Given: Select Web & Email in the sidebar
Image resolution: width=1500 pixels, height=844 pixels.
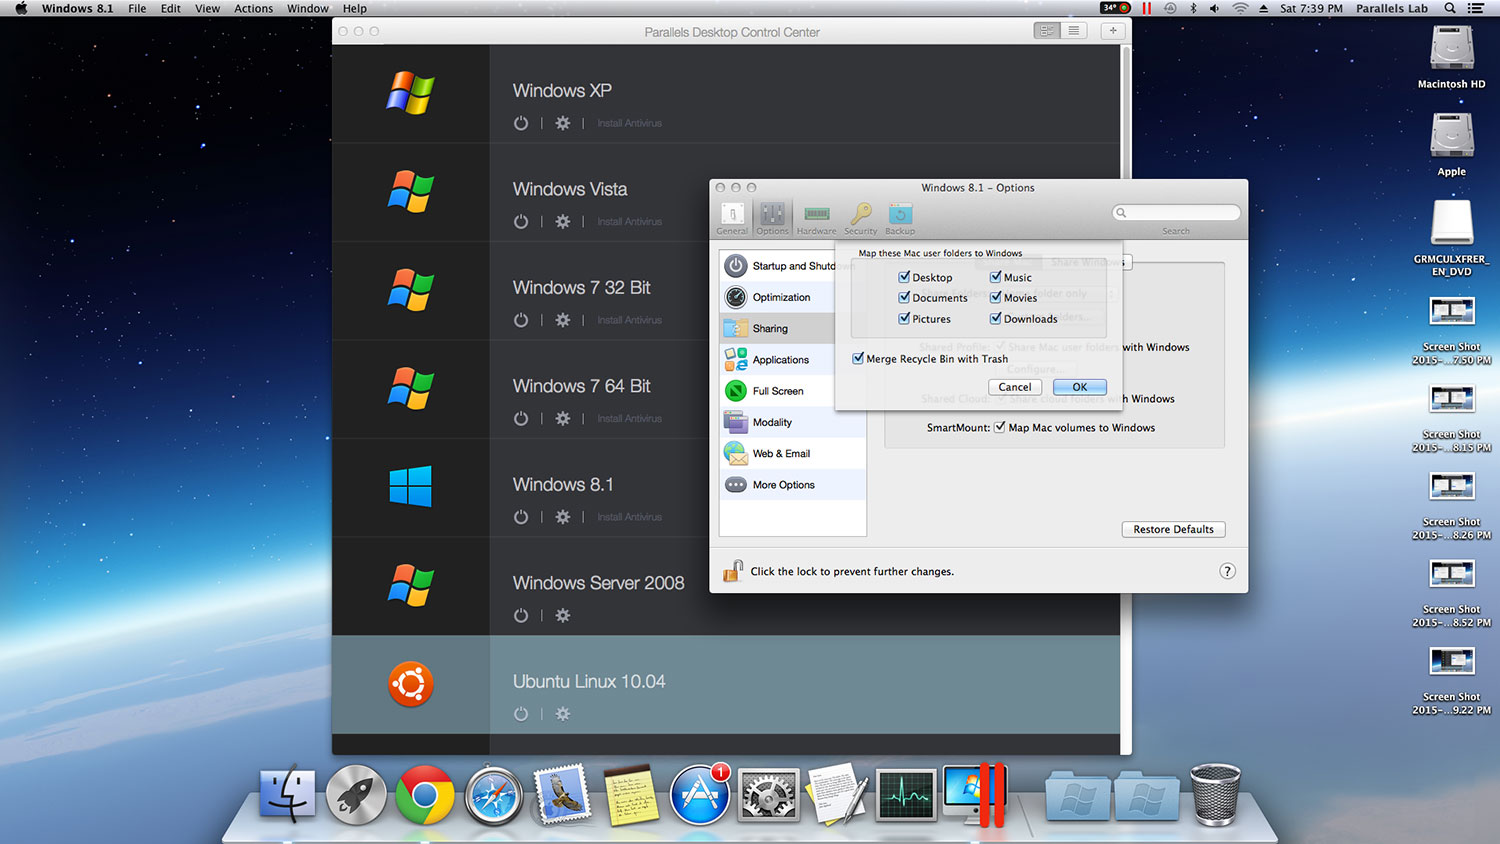Looking at the screenshot, I should (x=793, y=453).
